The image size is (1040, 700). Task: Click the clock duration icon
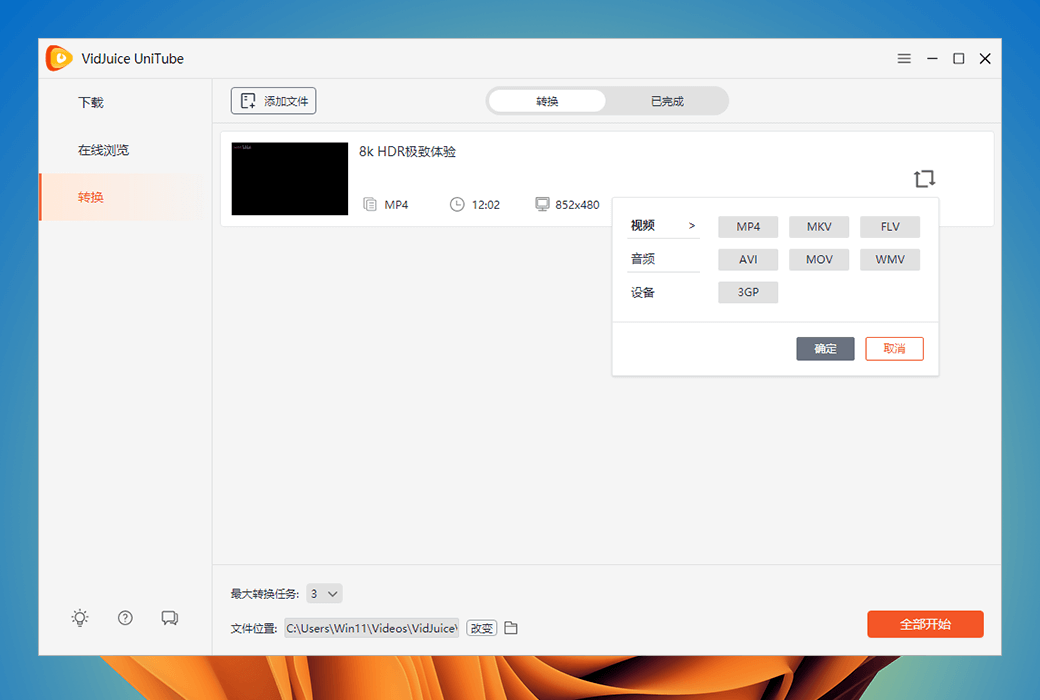tap(457, 204)
